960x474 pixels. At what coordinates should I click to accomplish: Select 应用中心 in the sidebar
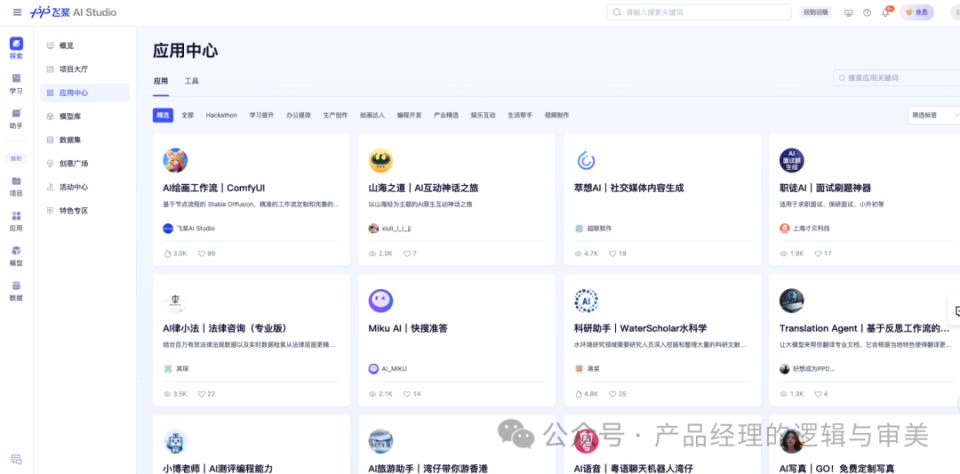[x=84, y=93]
